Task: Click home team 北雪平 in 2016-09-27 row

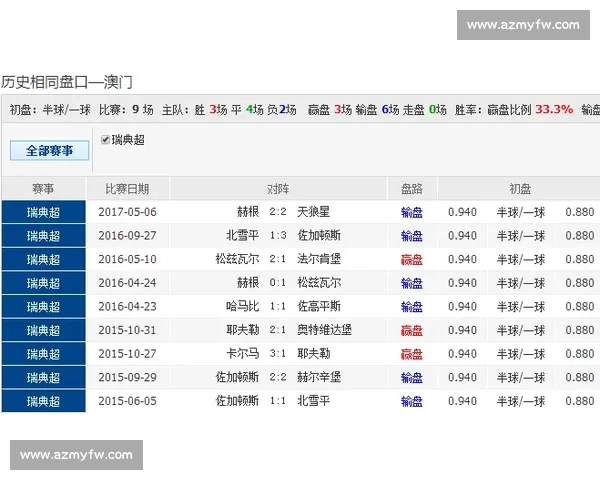Action: tap(243, 235)
